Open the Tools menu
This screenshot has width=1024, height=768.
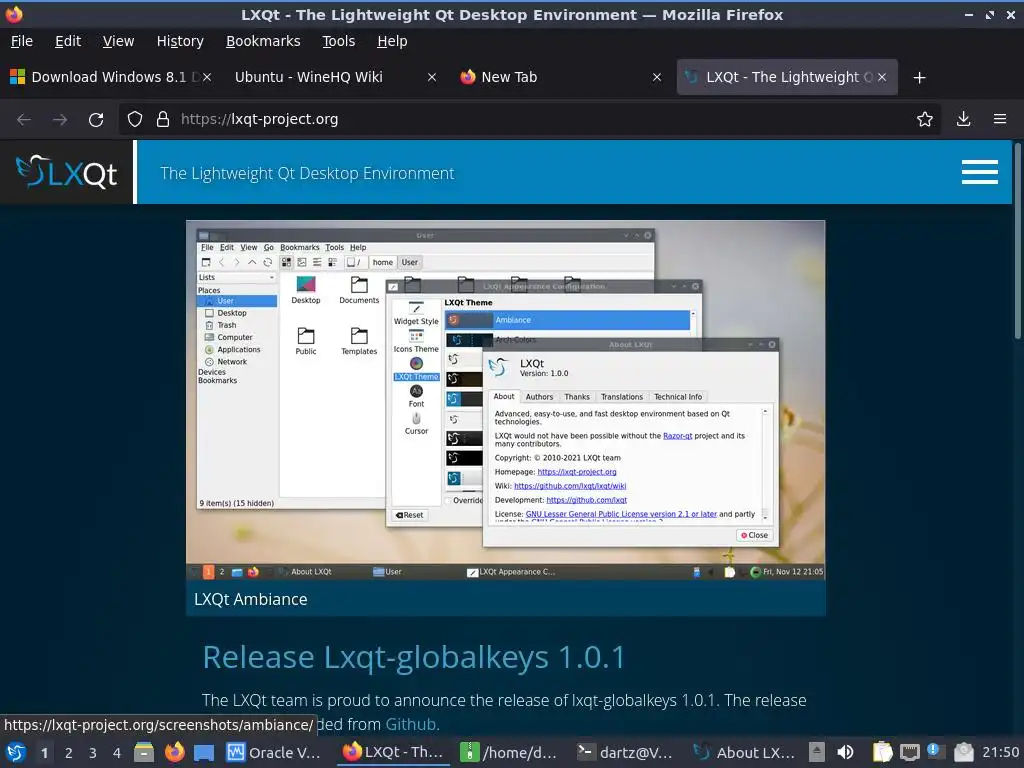338,41
